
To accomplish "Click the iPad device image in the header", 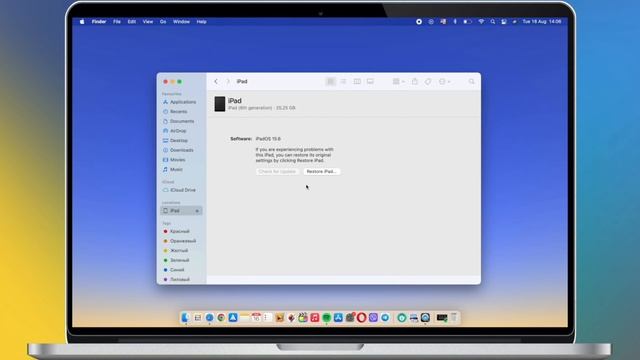I will click(220, 104).
